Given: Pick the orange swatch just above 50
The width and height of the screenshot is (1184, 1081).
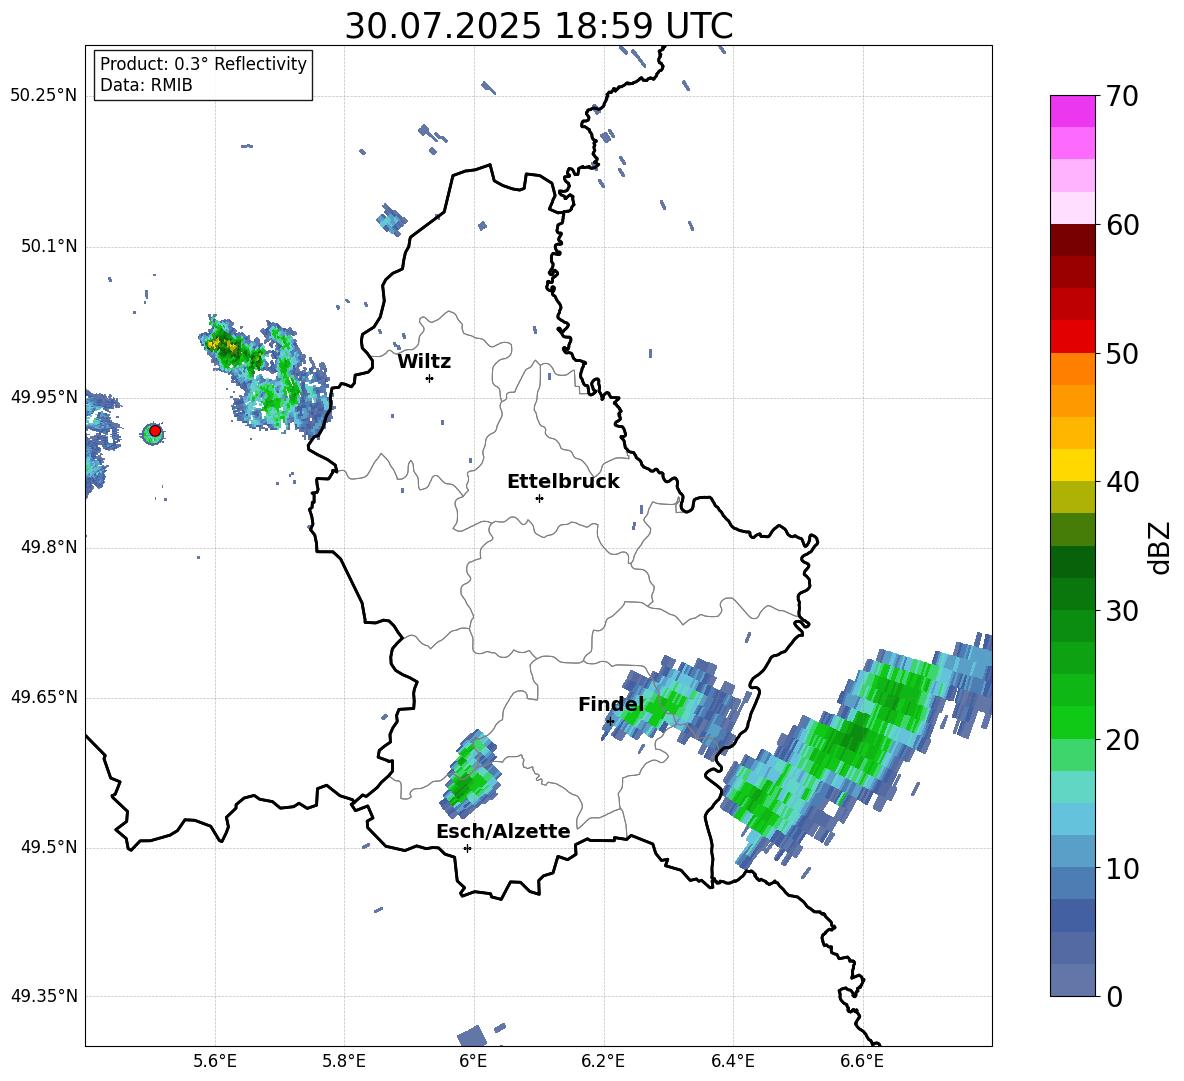Looking at the screenshot, I should coord(1072,368).
